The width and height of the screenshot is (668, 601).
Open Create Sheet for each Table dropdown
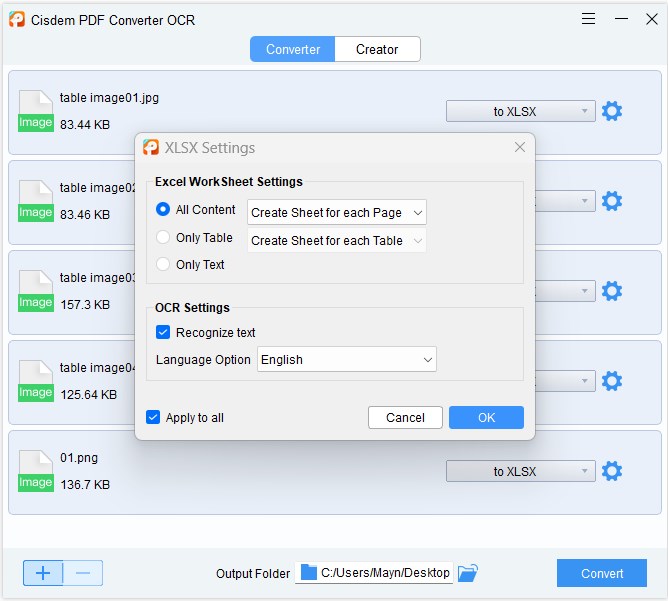tap(337, 240)
